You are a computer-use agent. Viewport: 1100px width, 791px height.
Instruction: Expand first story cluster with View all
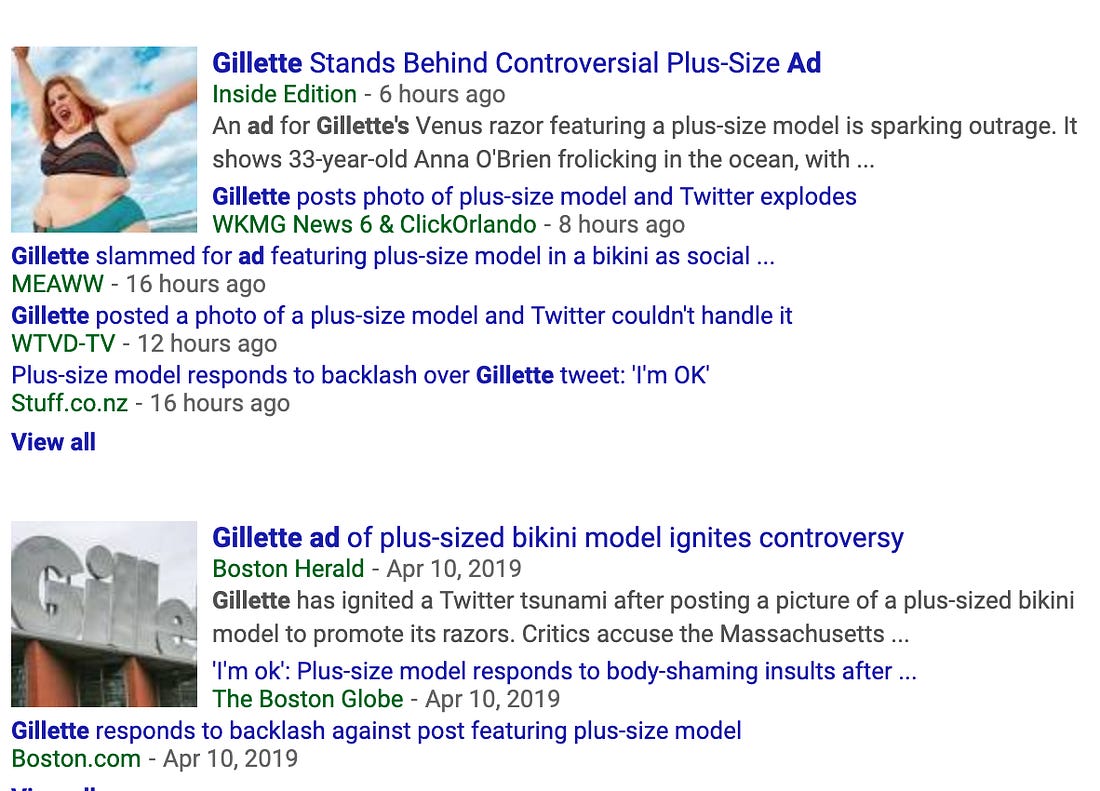point(53,442)
